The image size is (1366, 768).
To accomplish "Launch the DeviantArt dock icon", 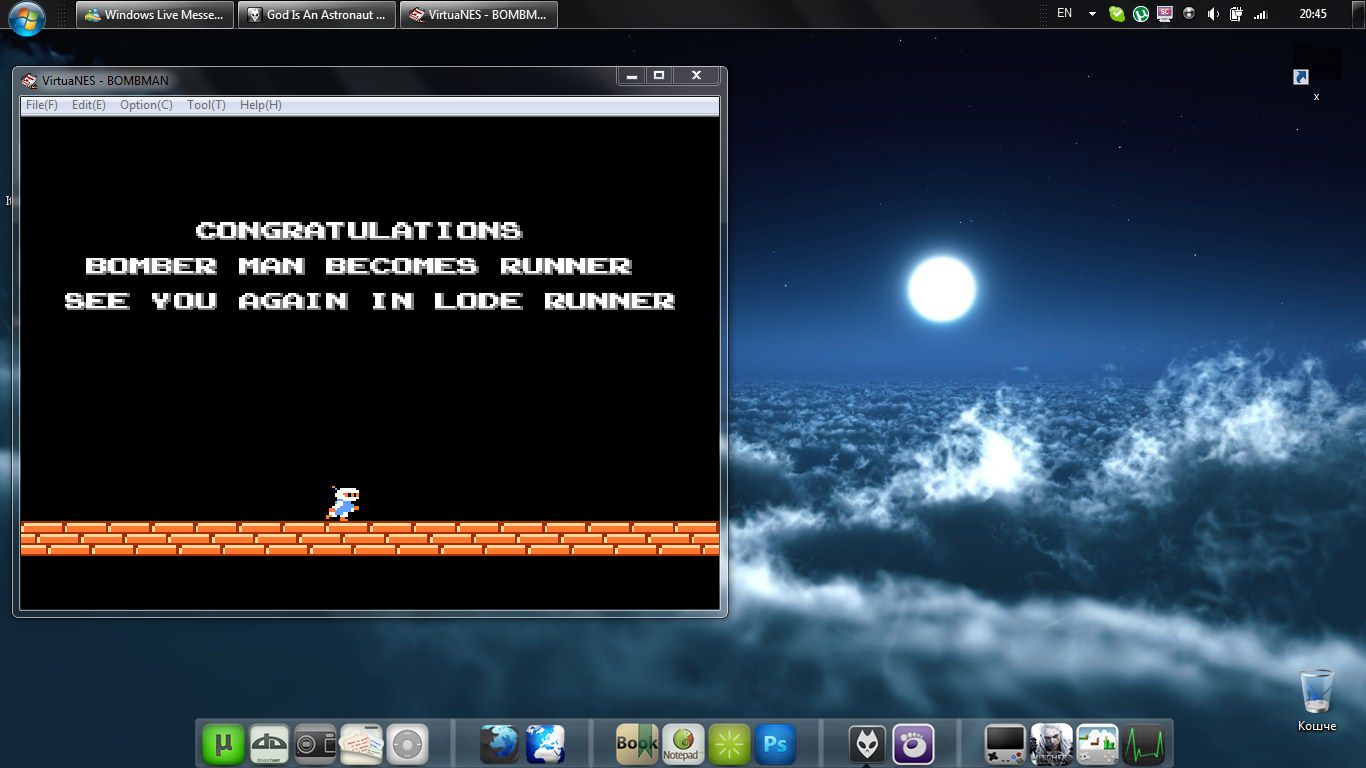I will click(270, 744).
